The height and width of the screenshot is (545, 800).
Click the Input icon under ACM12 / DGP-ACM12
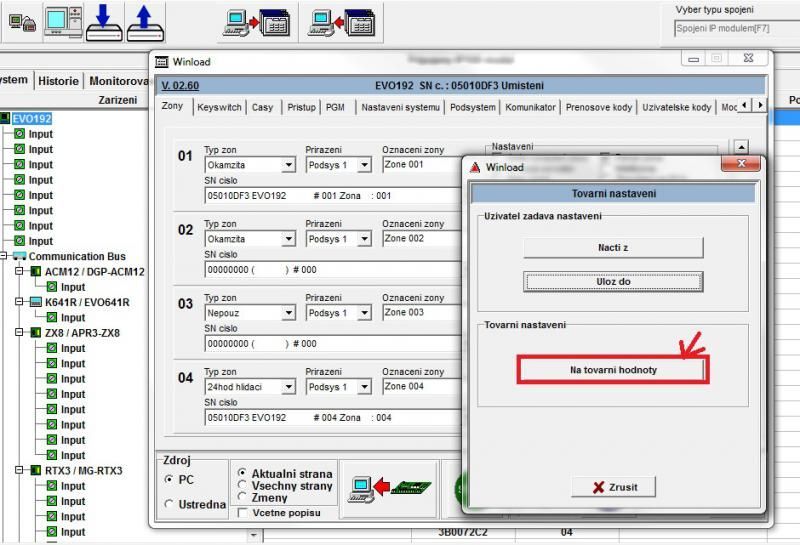tap(52, 287)
